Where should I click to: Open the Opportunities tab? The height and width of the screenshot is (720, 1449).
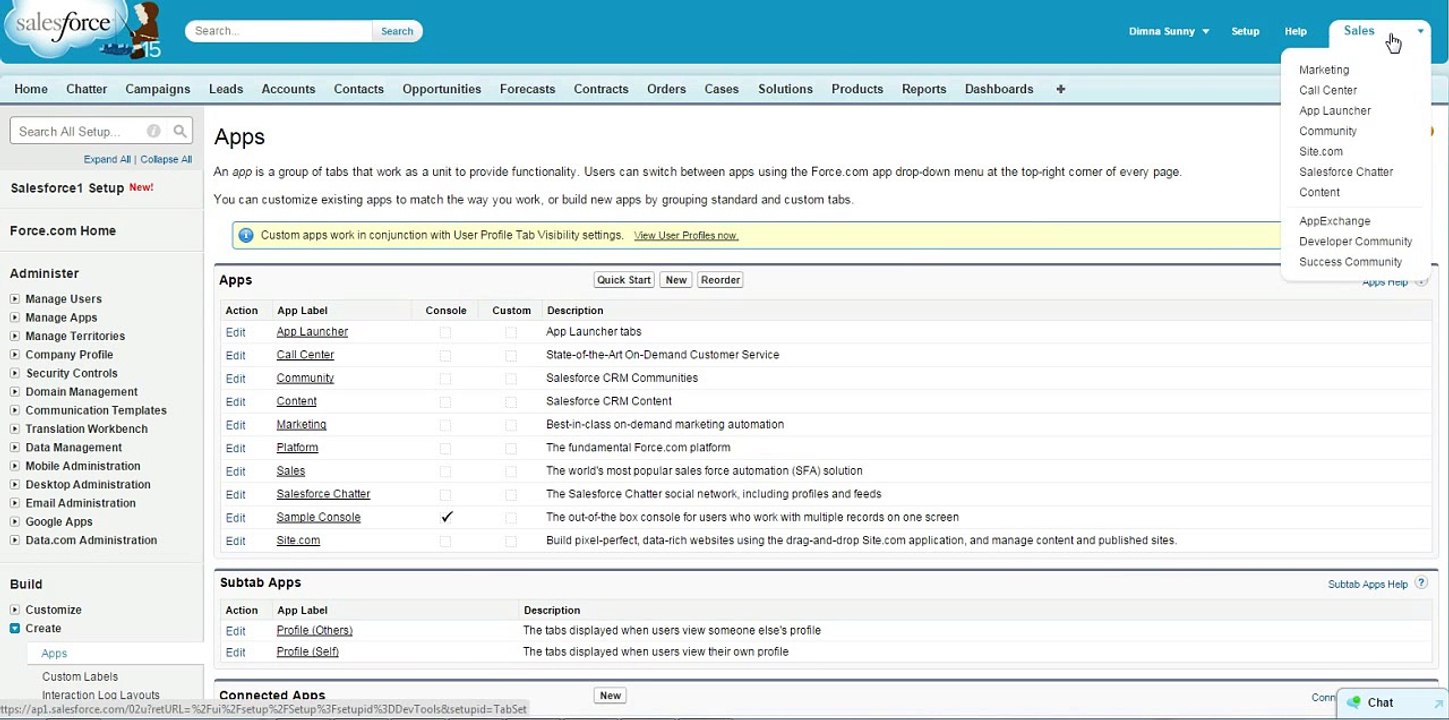[442, 89]
